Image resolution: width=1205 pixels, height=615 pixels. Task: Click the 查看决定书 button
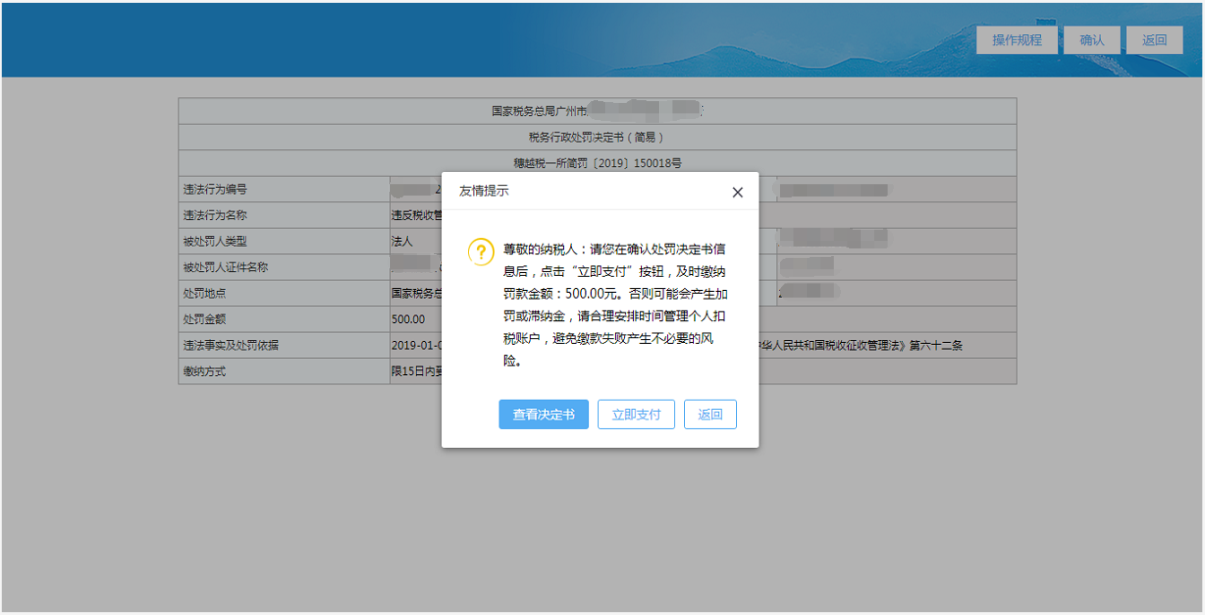[x=543, y=415]
